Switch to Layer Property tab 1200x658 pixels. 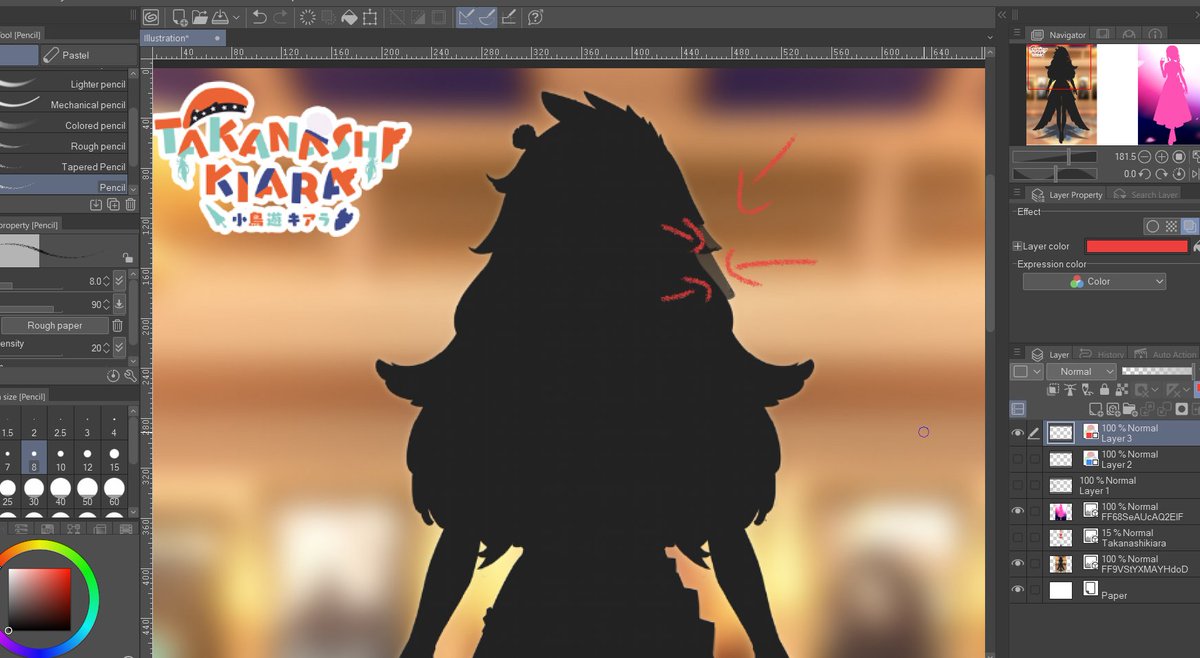click(x=1067, y=195)
